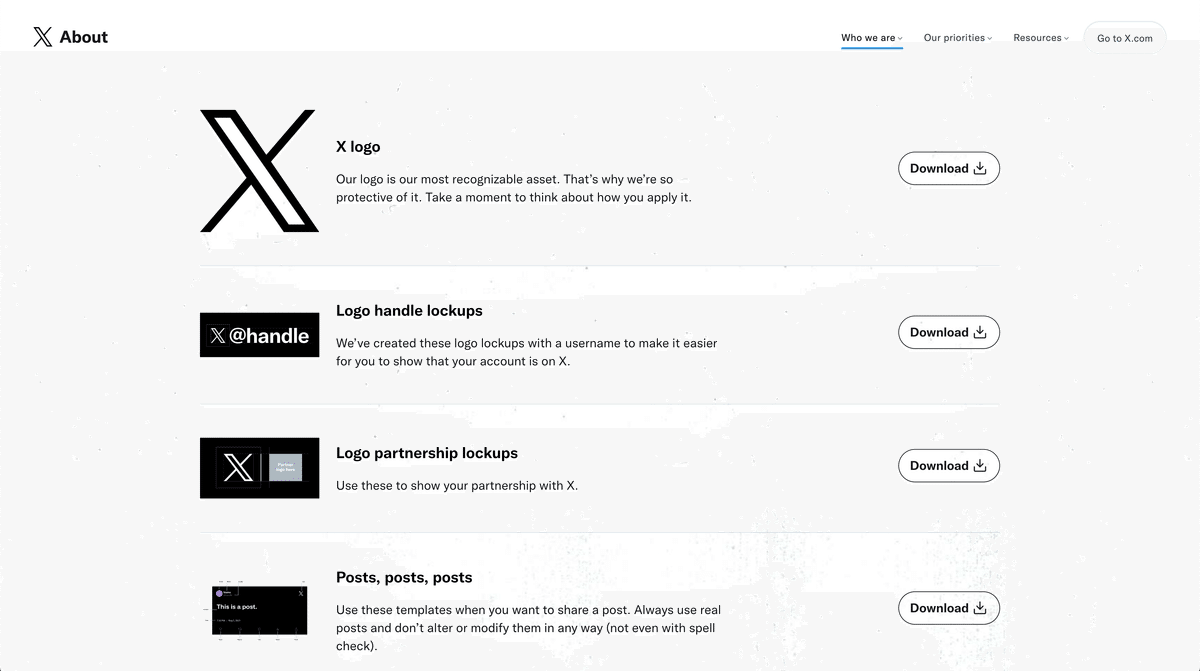Click the chevron beside Resources
Image resolution: width=1200 pixels, height=671 pixels.
pos(1066,39)
